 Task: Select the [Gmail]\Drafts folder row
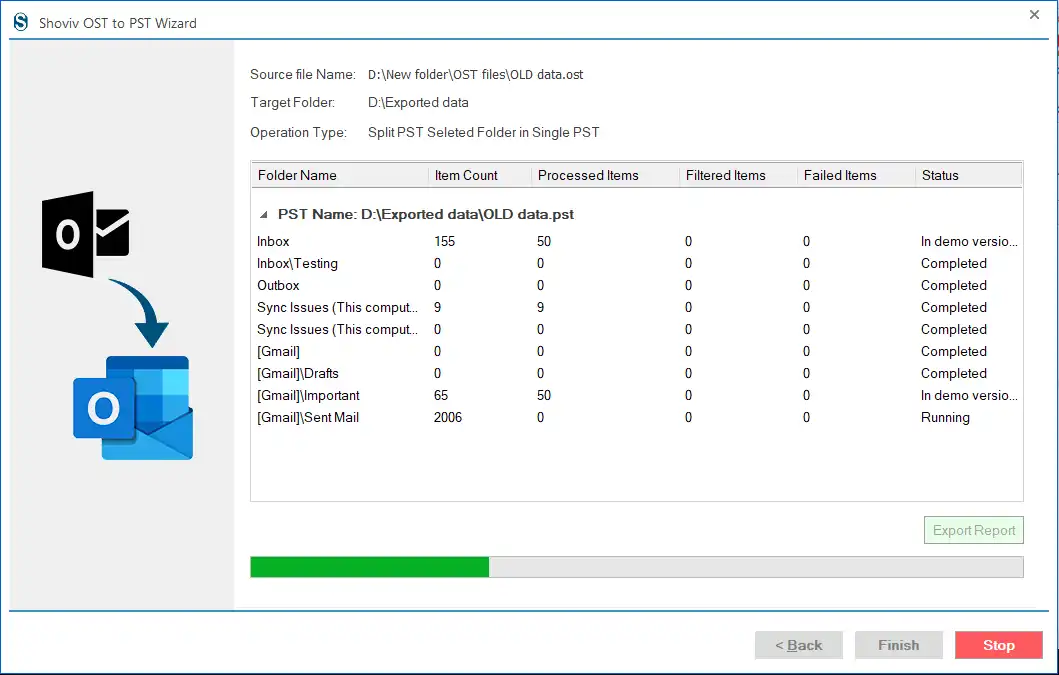click(x=636, y=373)
